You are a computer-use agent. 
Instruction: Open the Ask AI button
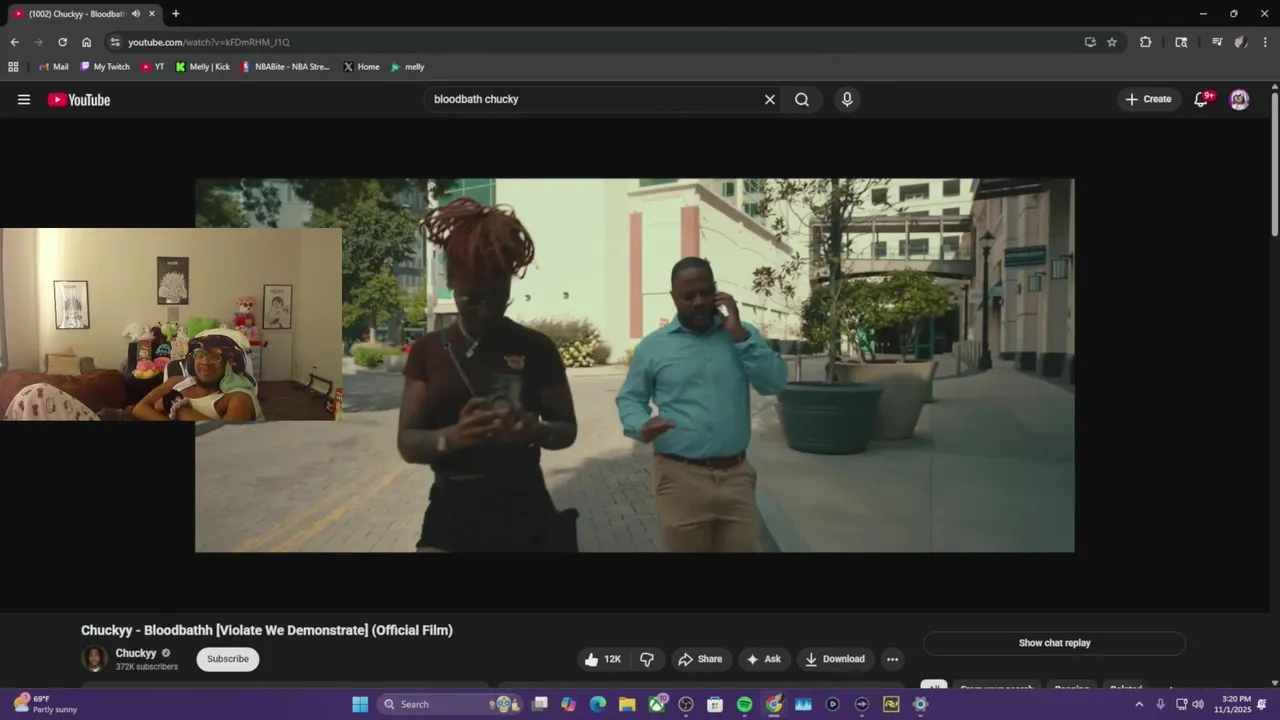(x=764, y=659)
